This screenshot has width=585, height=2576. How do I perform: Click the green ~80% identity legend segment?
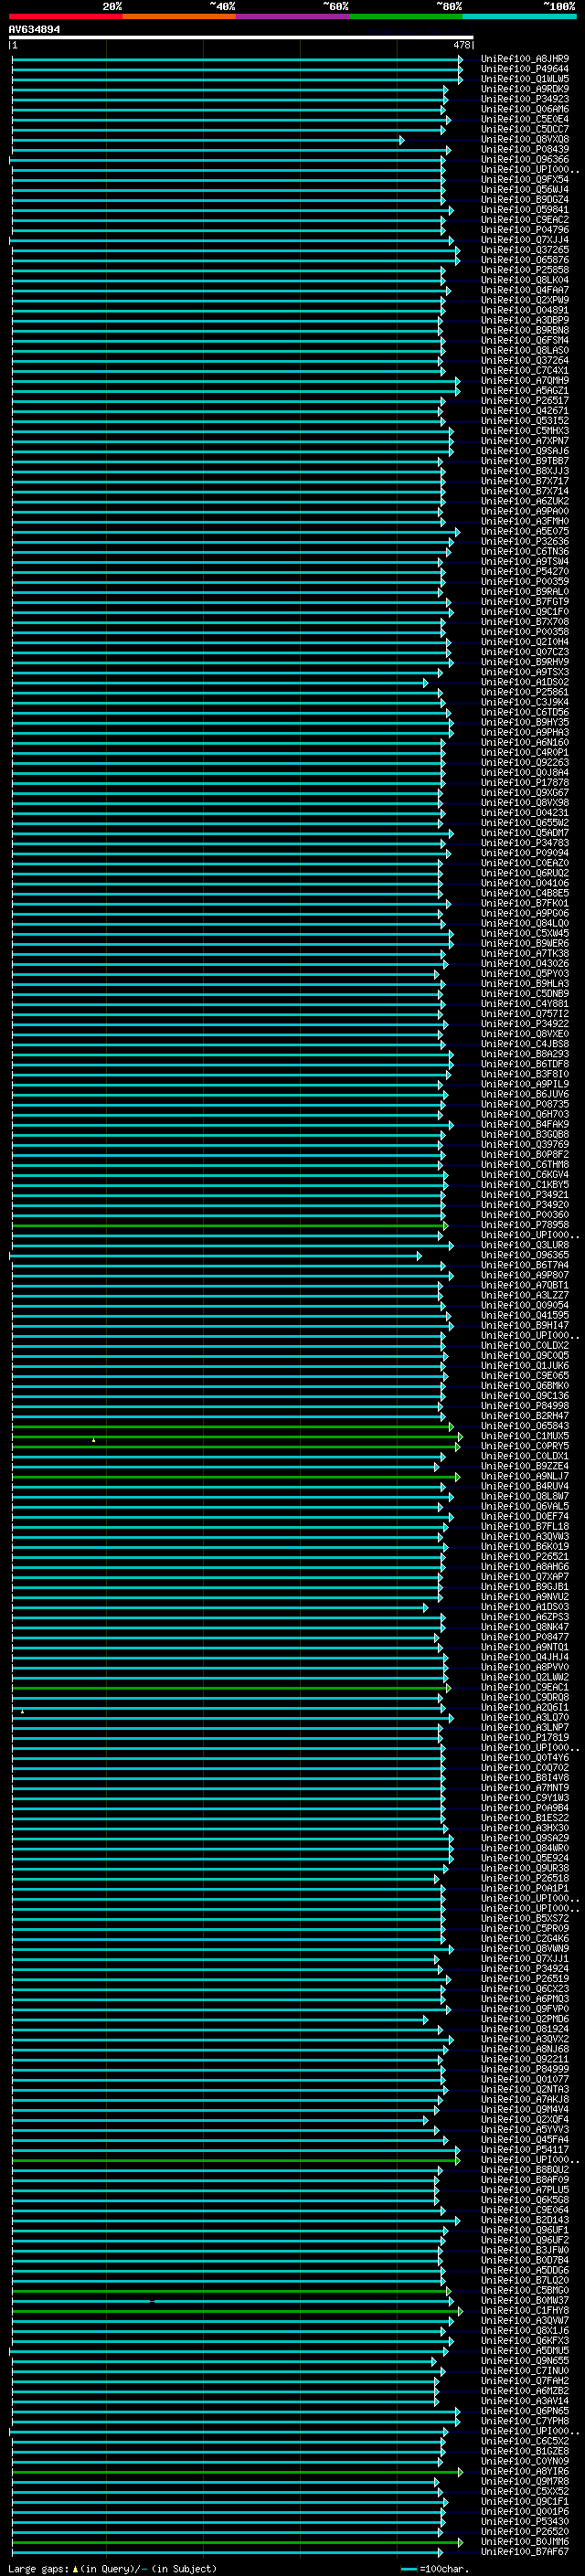(x=406, y=16)
